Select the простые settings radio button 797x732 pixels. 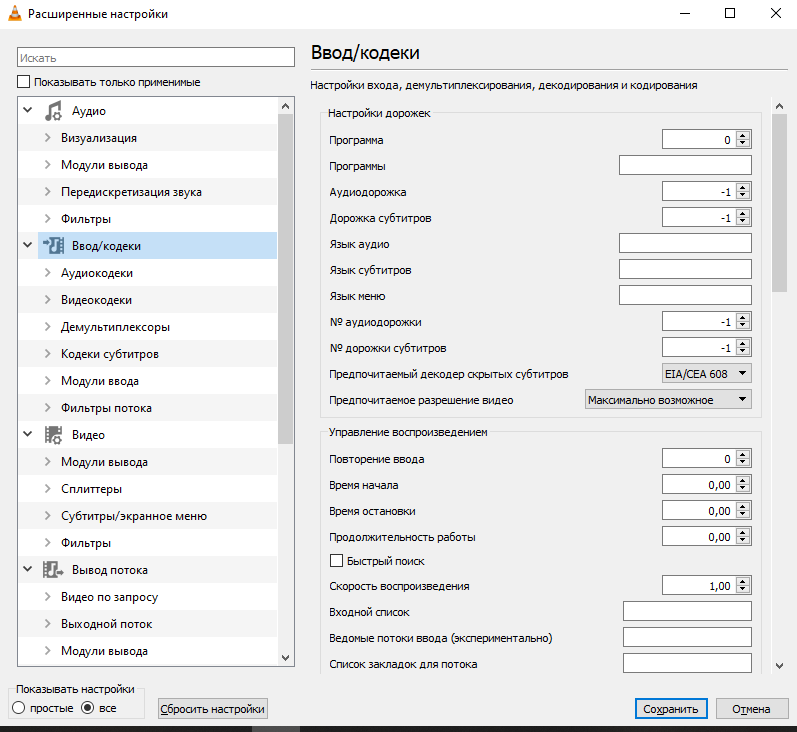tap(18, 708)
